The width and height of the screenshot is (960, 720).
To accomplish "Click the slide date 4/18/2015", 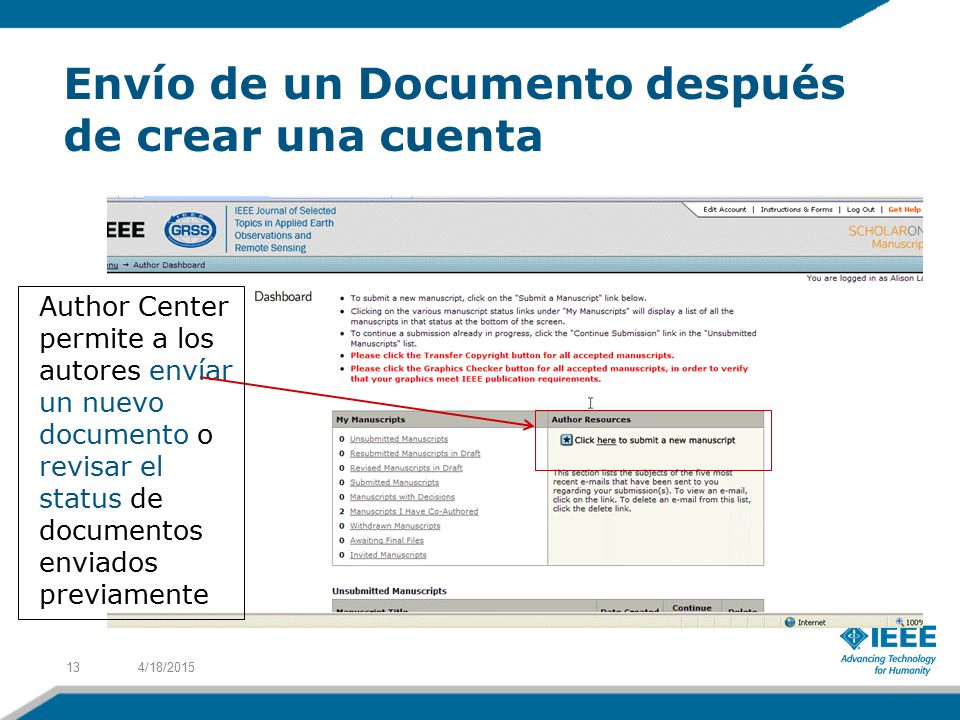I will point(166,667).
